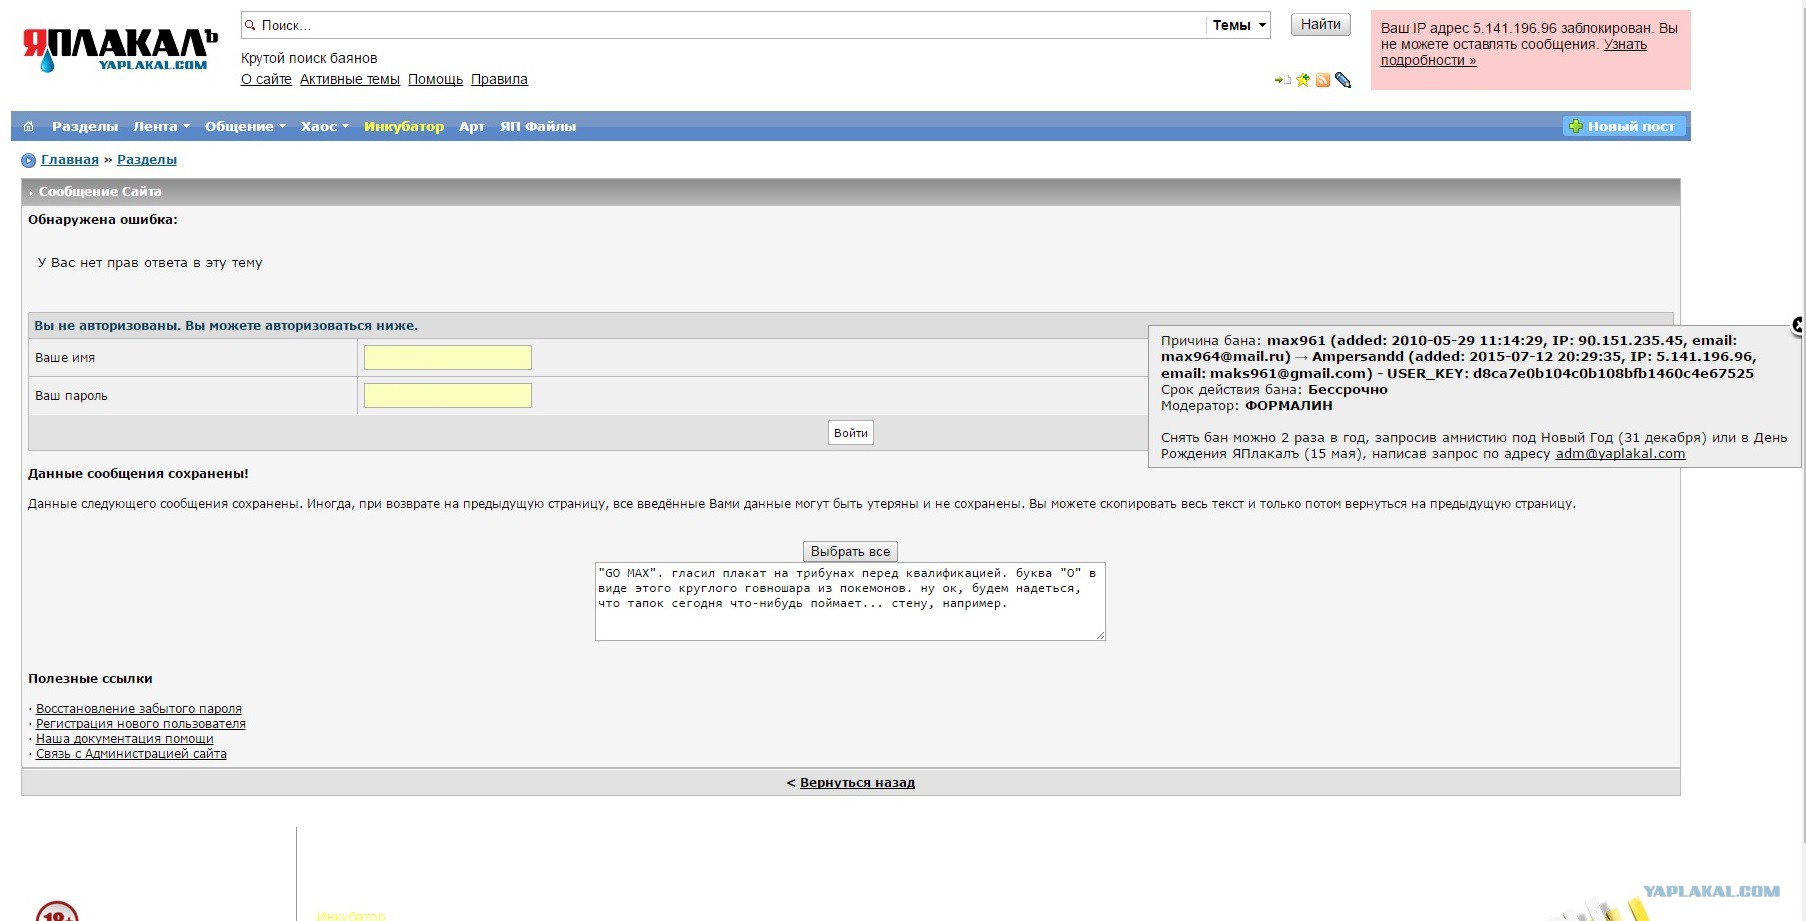1806x921 pixels.
Task: Click the ЯПлакалъ logo
Action: click(x=119, y=49)
